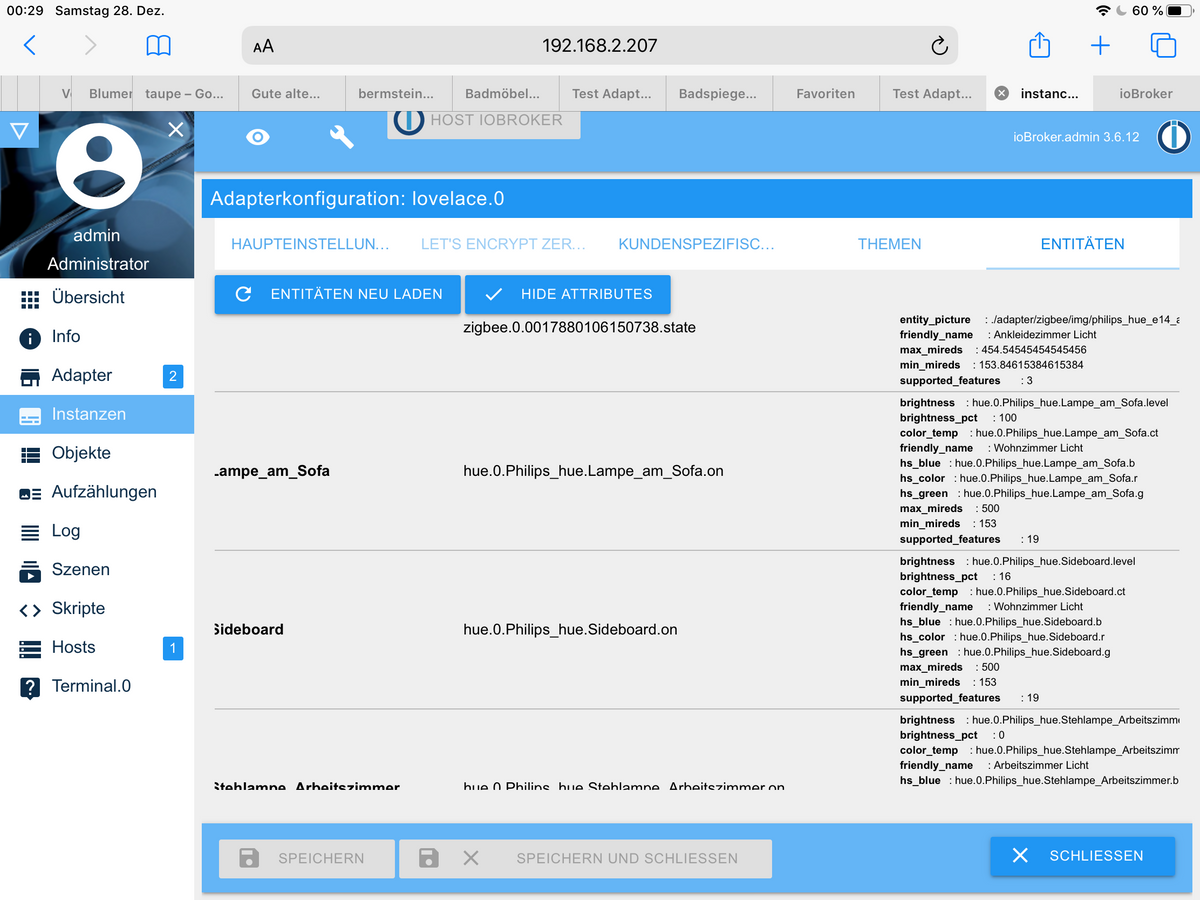Click ENTITÄTEN NEU LADEN to reload entities

[338, 294]
